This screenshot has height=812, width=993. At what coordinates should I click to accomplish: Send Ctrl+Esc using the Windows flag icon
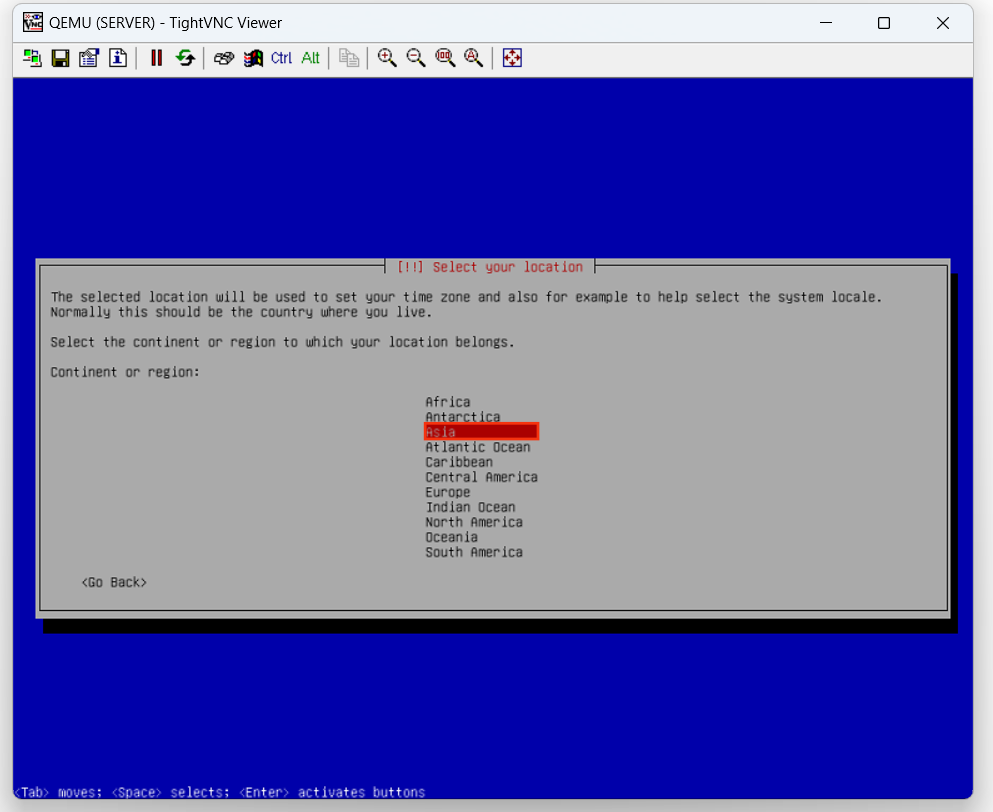[x=253, y=58]
